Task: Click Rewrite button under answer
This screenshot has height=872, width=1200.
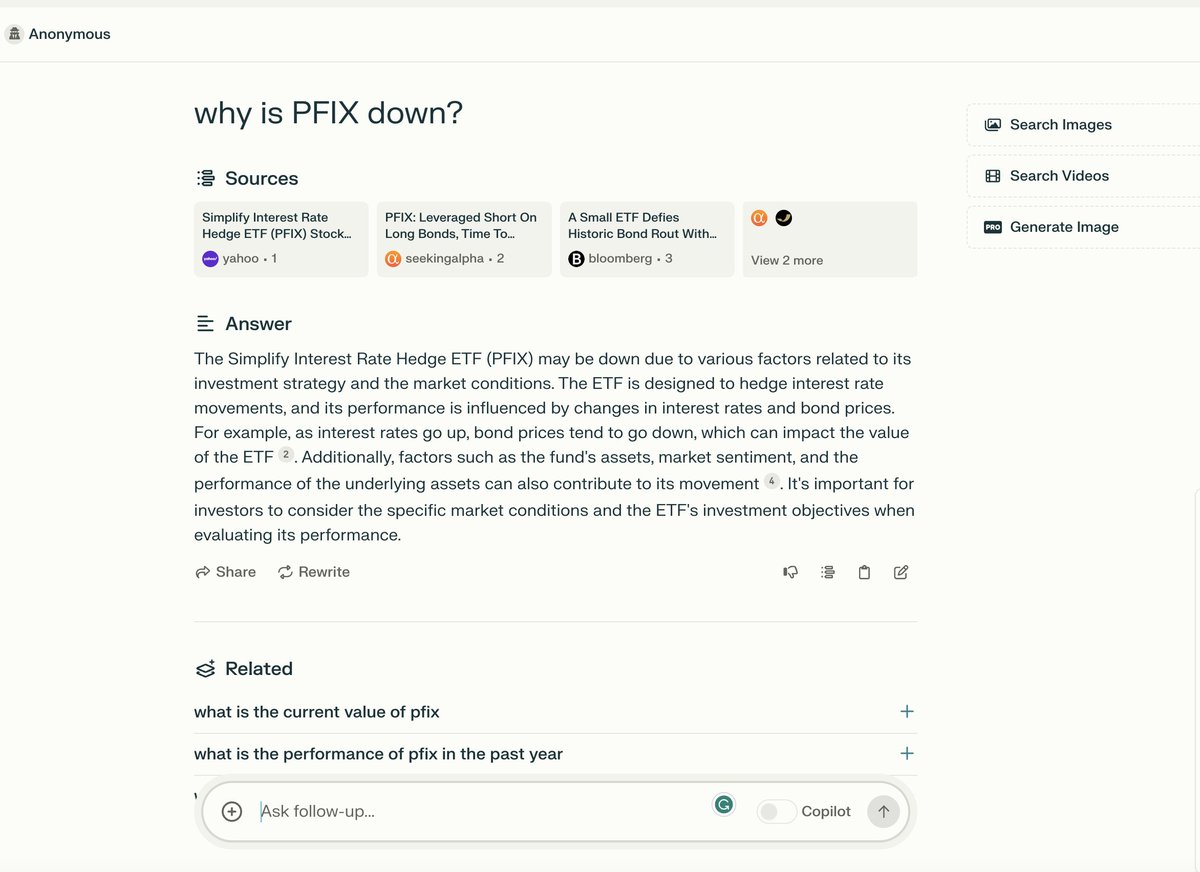Action: coord(314,572)
